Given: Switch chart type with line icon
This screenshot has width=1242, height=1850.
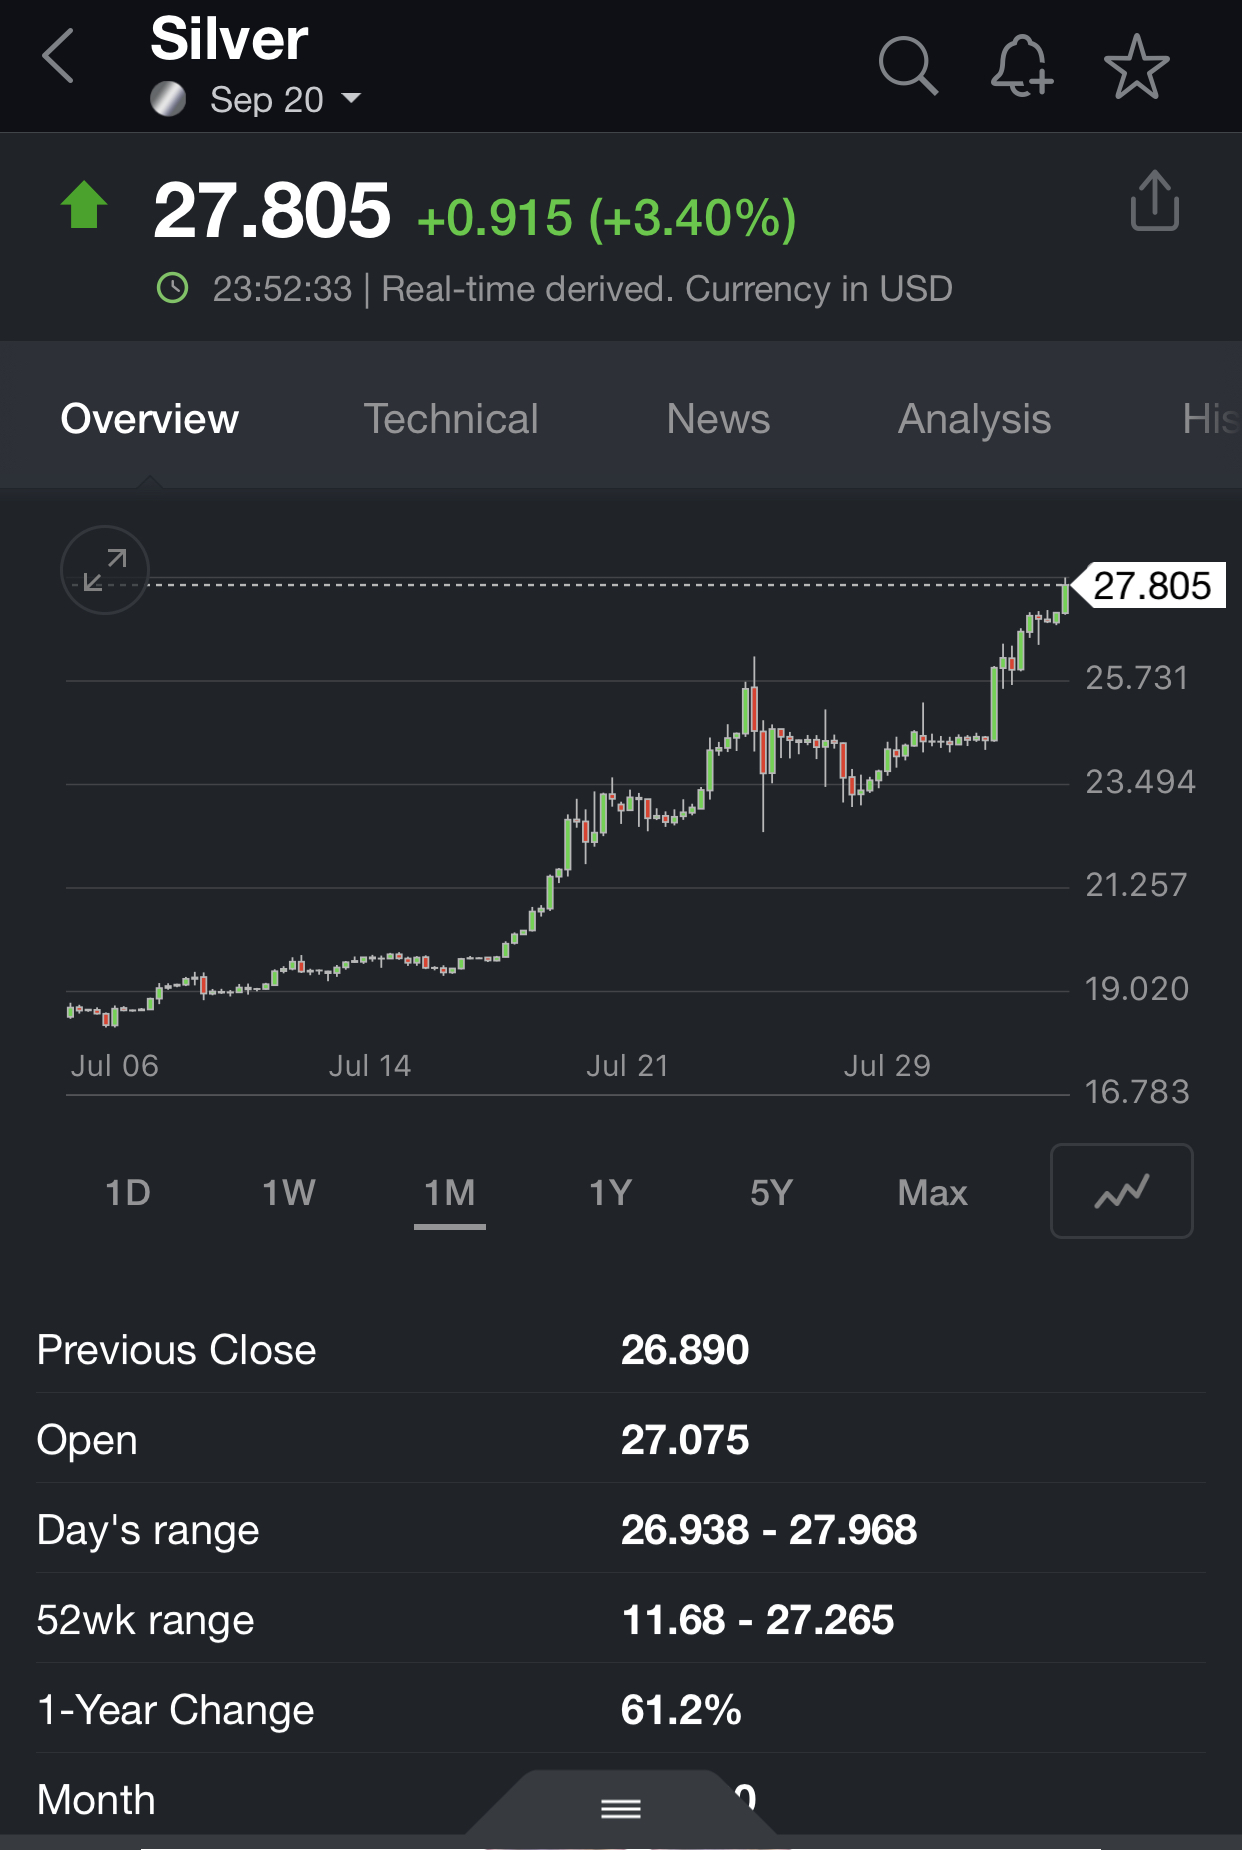Looking at the screenshot, I should [x=1121, y=1191].
